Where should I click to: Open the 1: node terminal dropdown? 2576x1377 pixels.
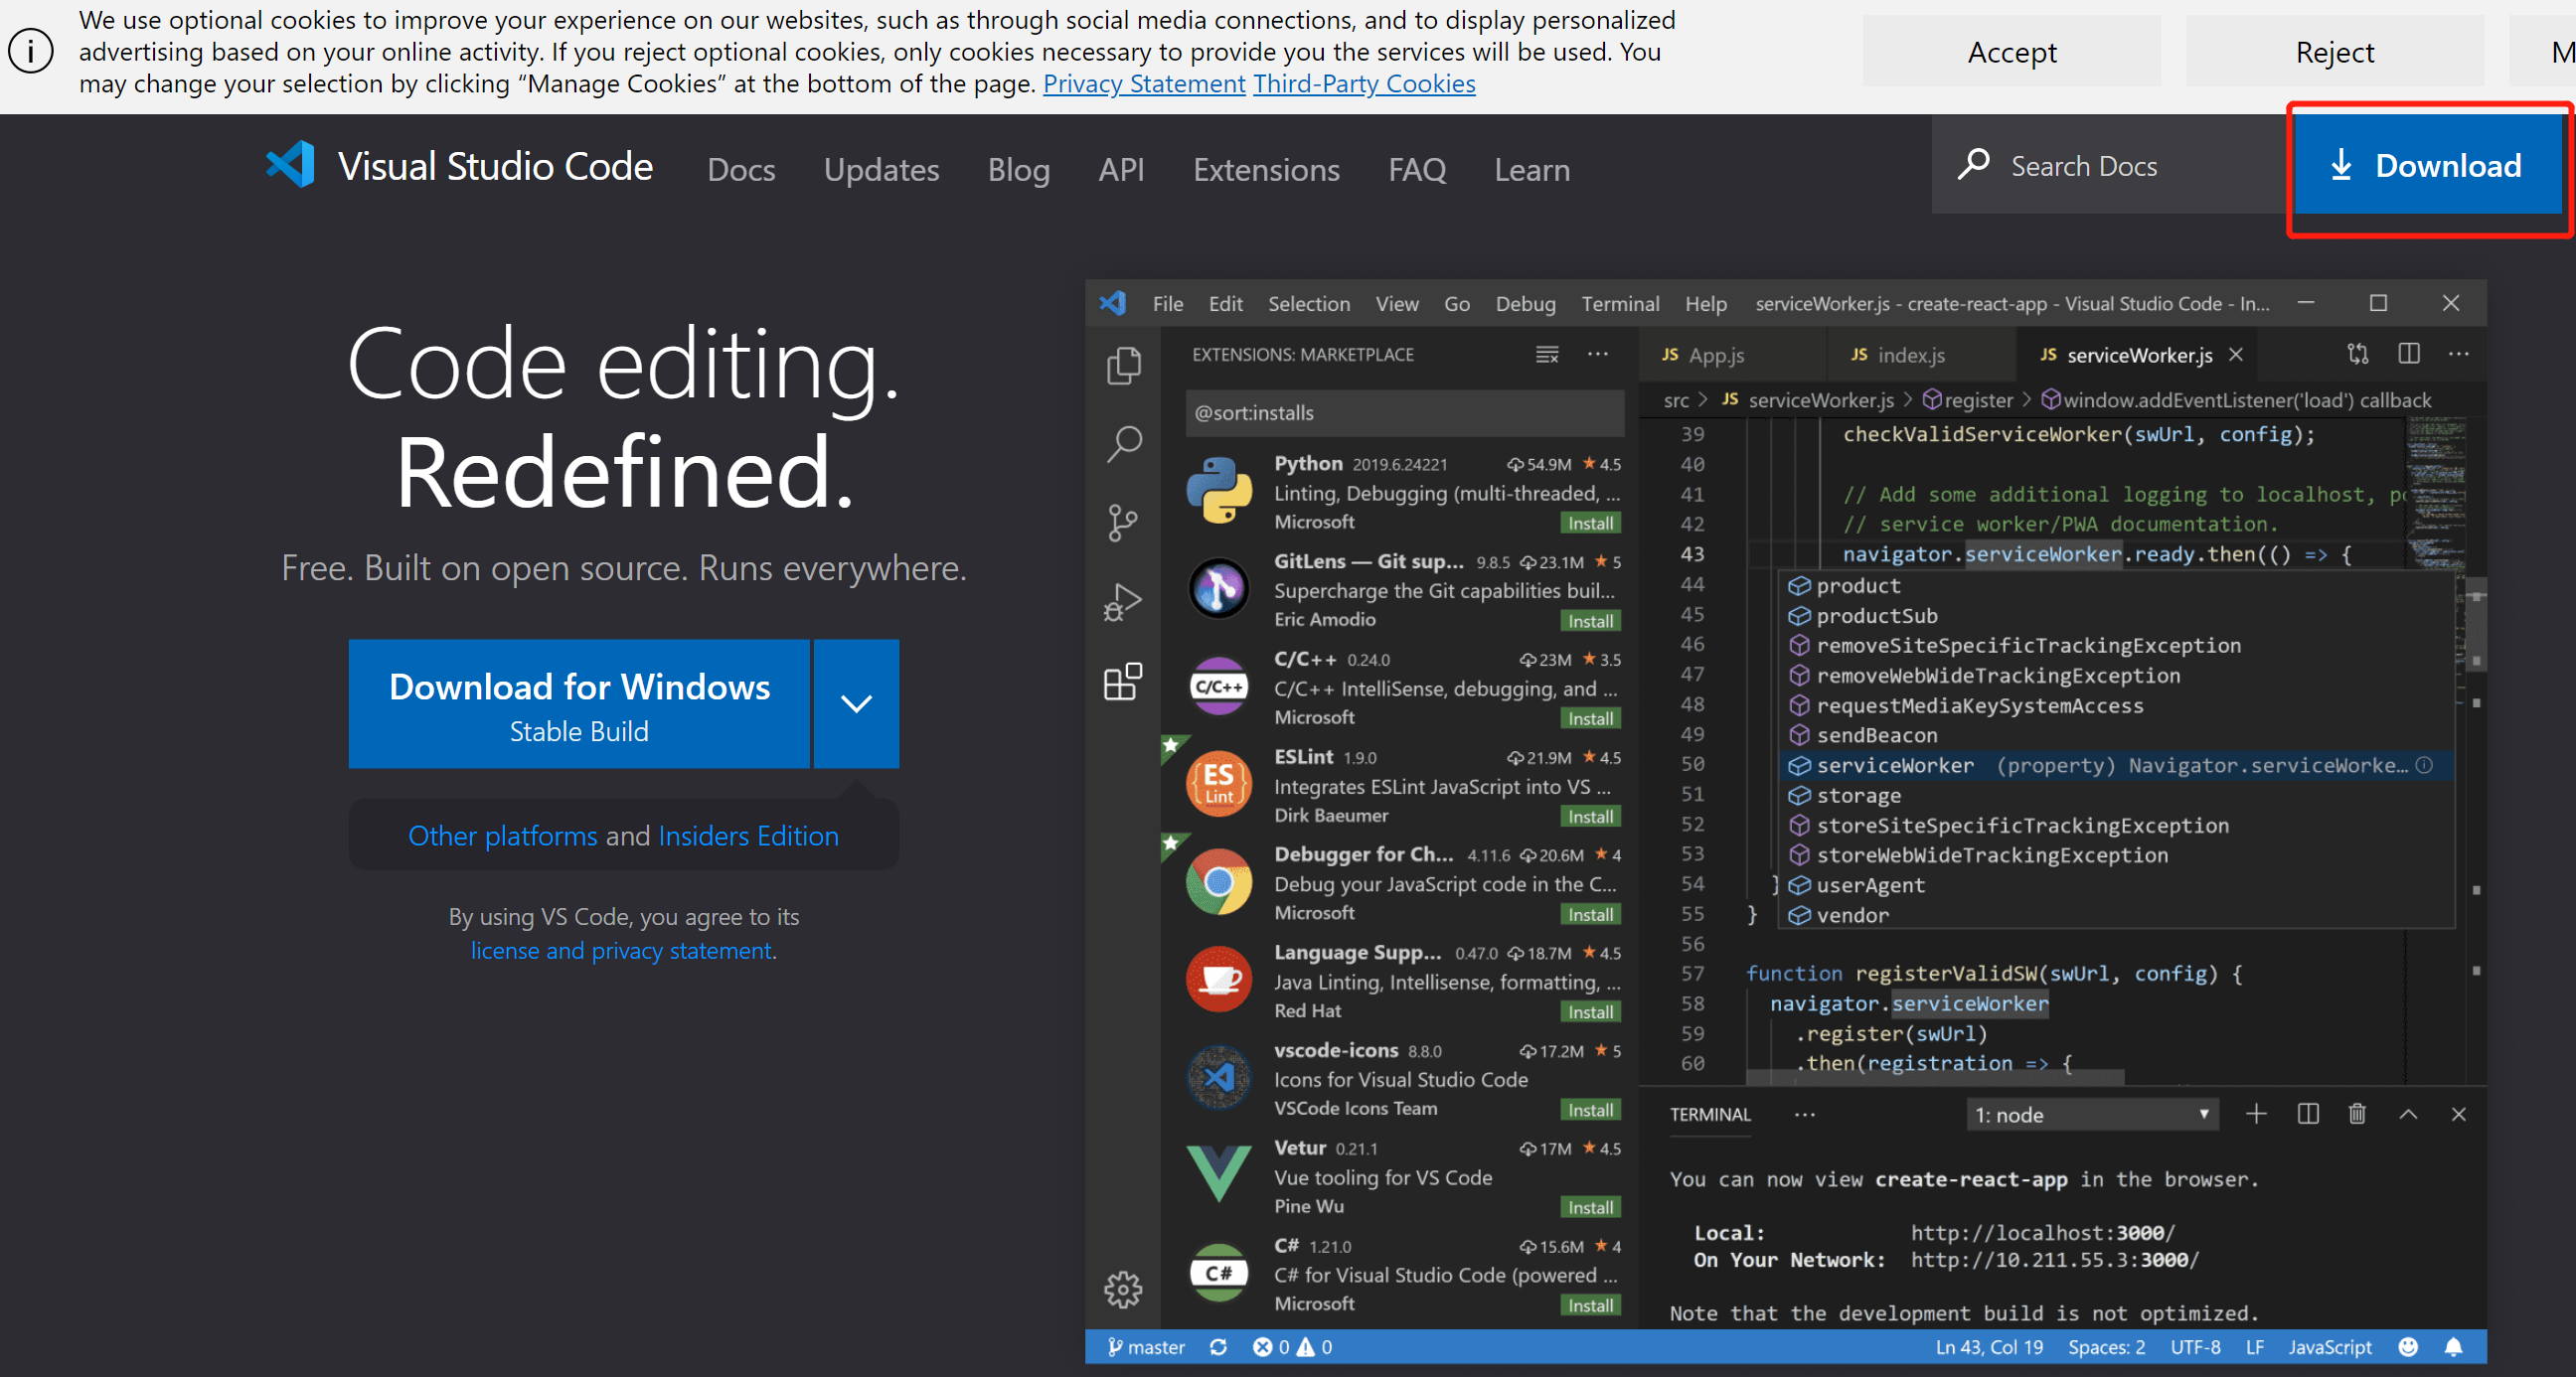2092,1115
